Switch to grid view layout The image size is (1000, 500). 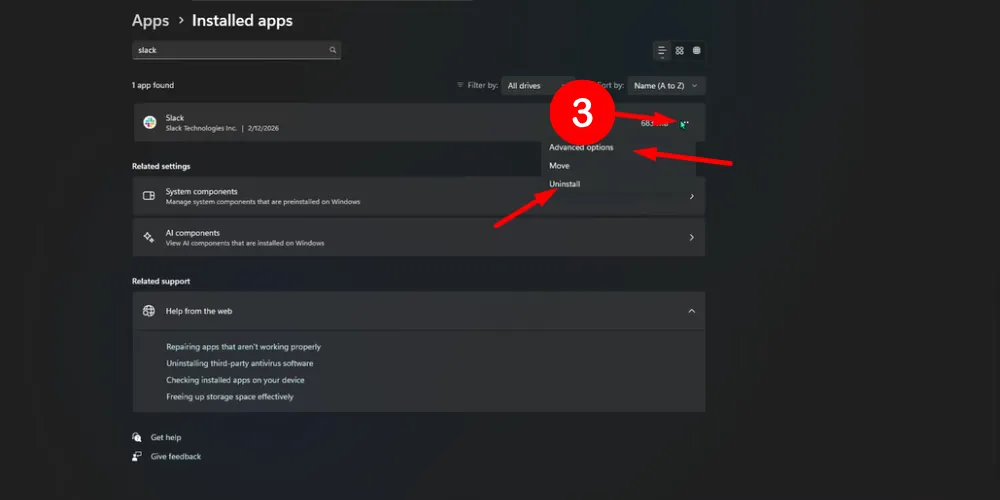click(680, 50)
